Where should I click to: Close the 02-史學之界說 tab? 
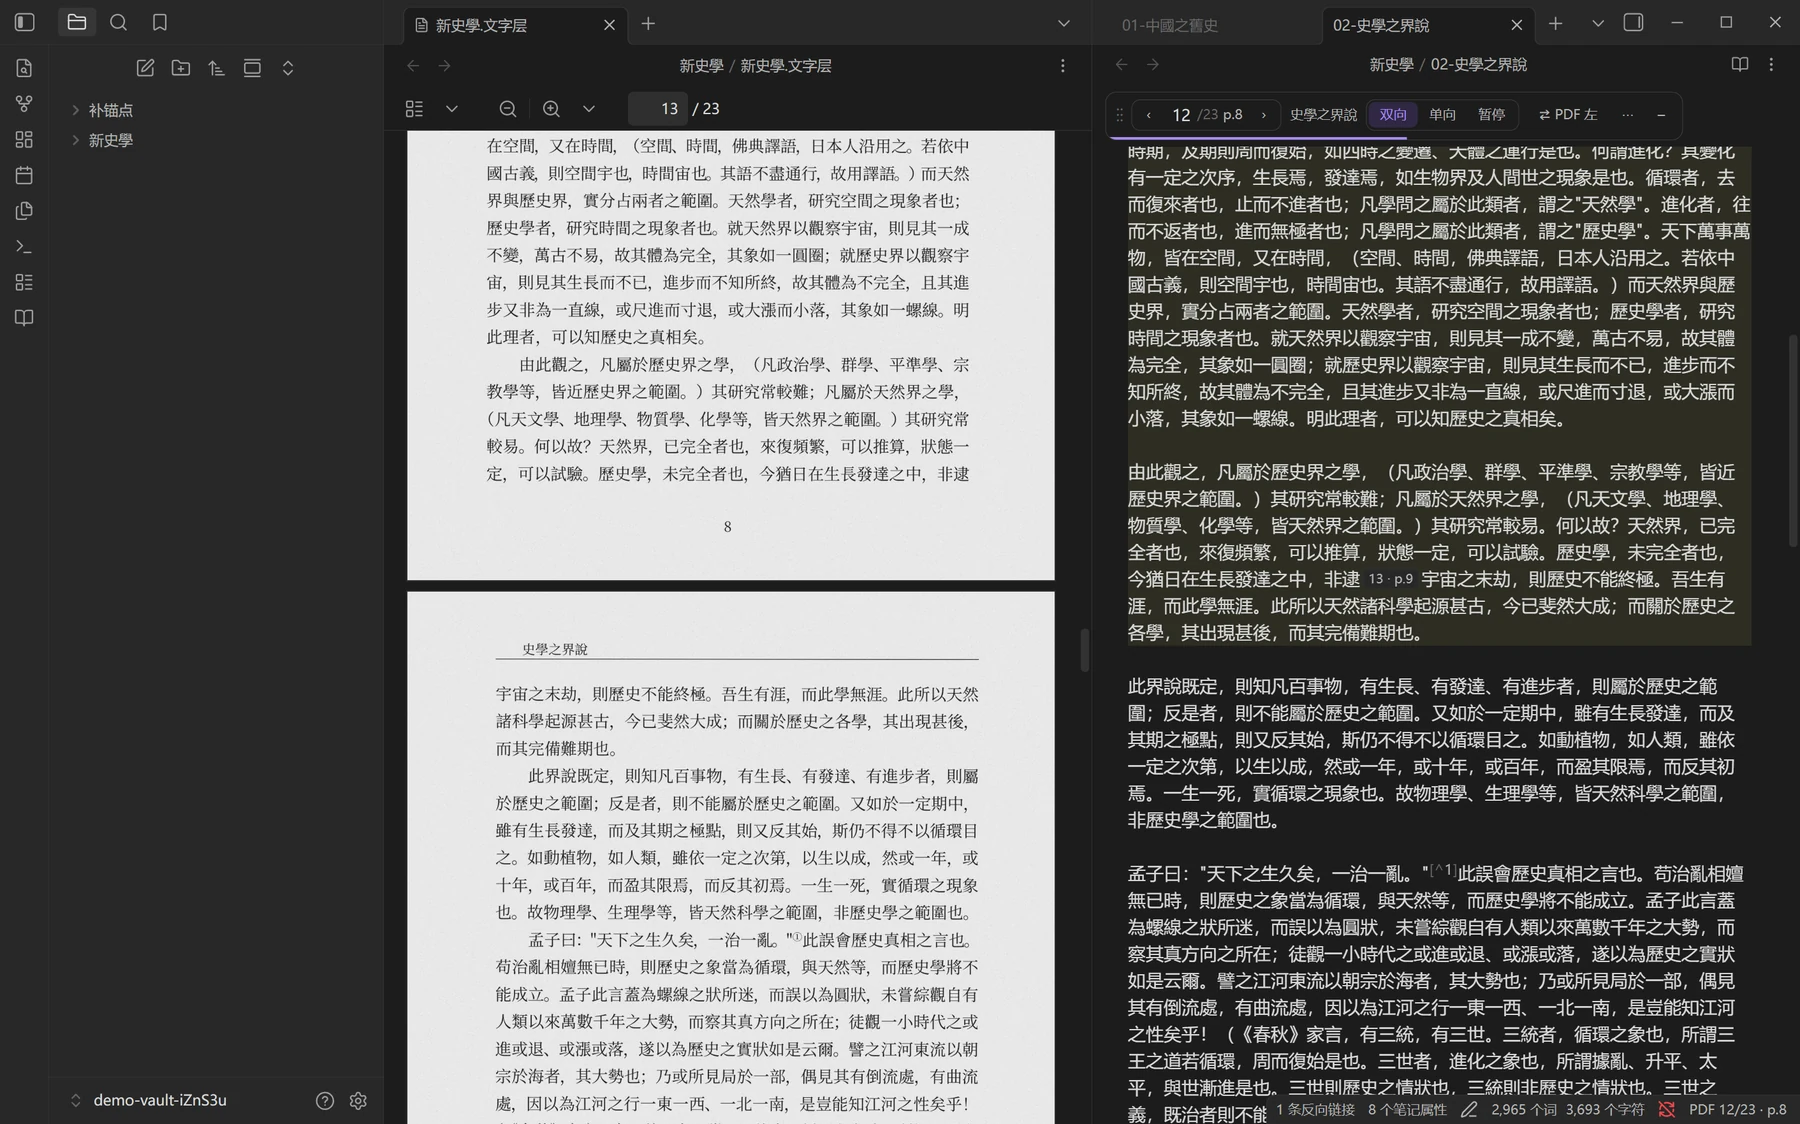(x=1516, y=25)
